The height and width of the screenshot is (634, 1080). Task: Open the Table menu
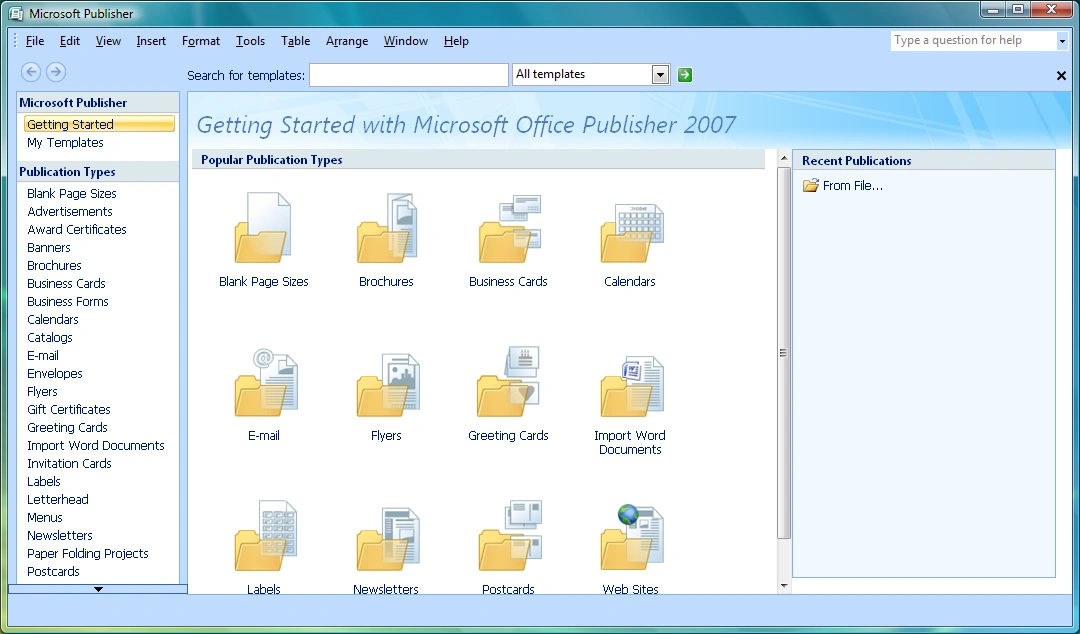pos(295,41)
